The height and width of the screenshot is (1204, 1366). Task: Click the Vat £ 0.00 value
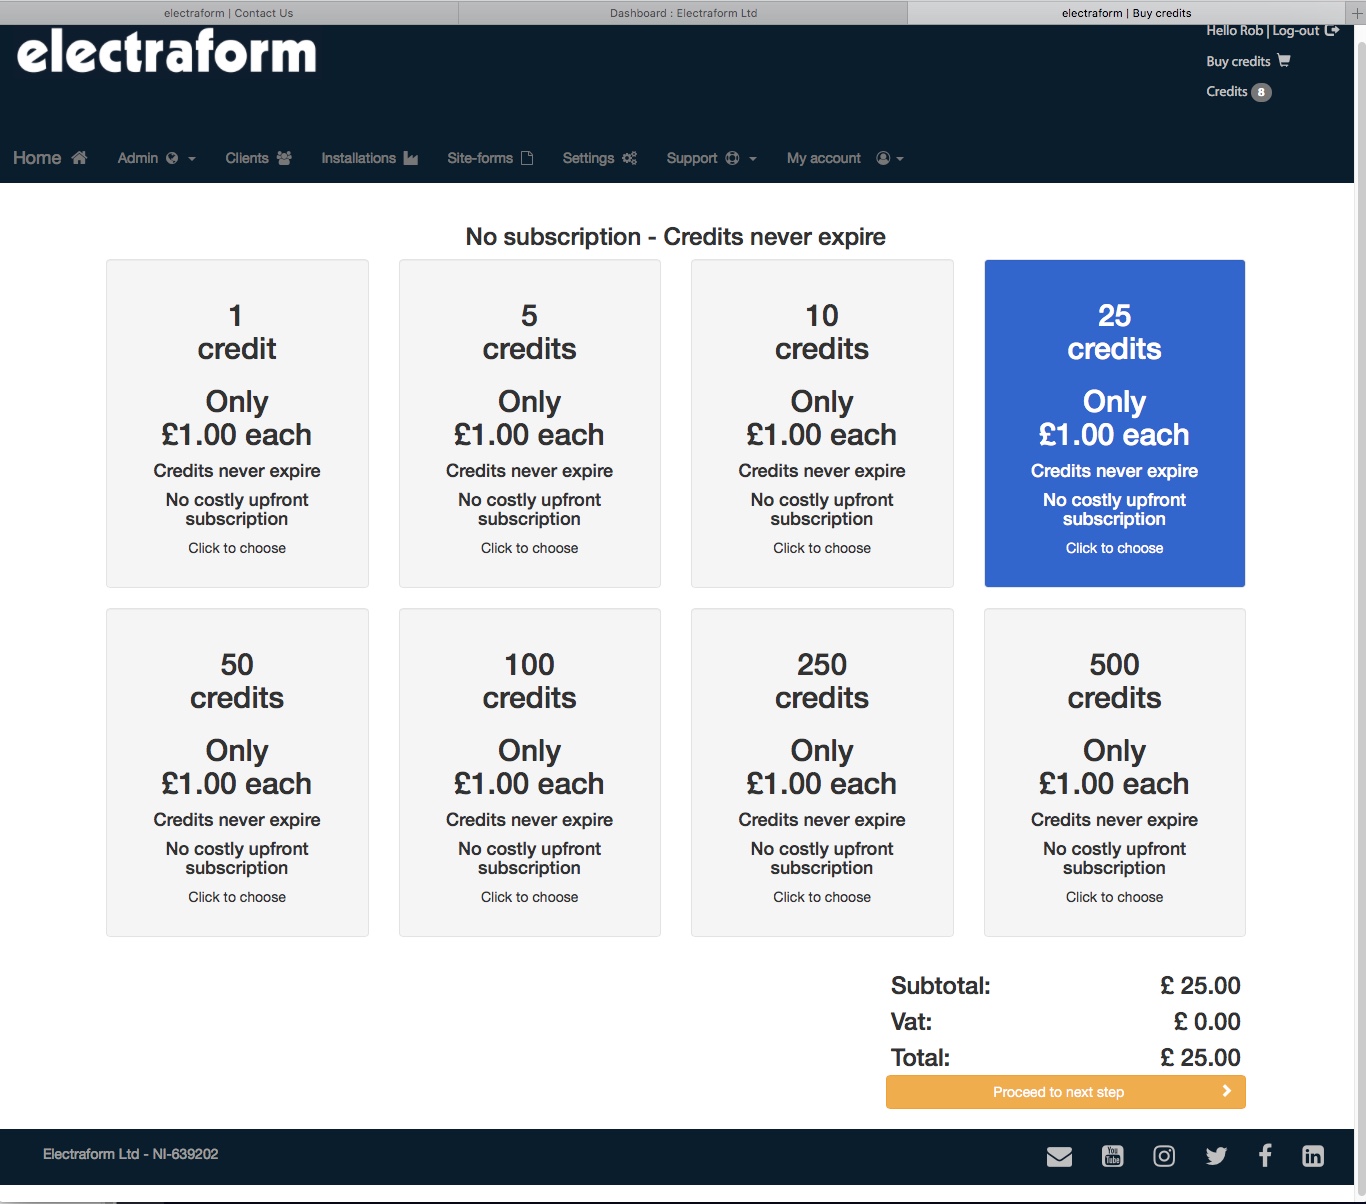(1207, 1022)
